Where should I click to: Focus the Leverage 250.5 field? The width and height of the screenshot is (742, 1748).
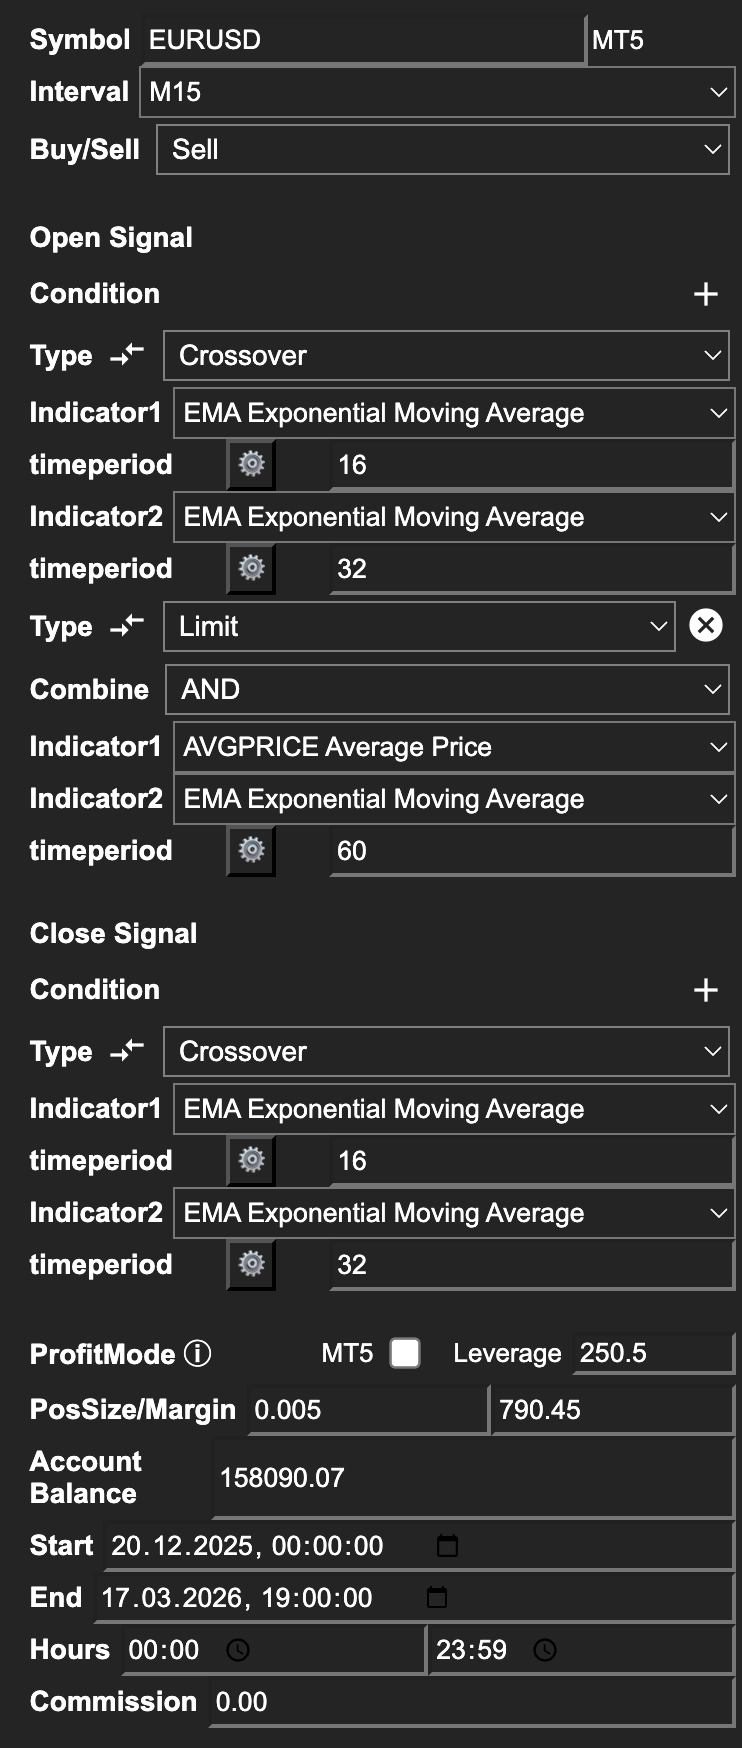pyautogui.click(x=652, y=1353)
